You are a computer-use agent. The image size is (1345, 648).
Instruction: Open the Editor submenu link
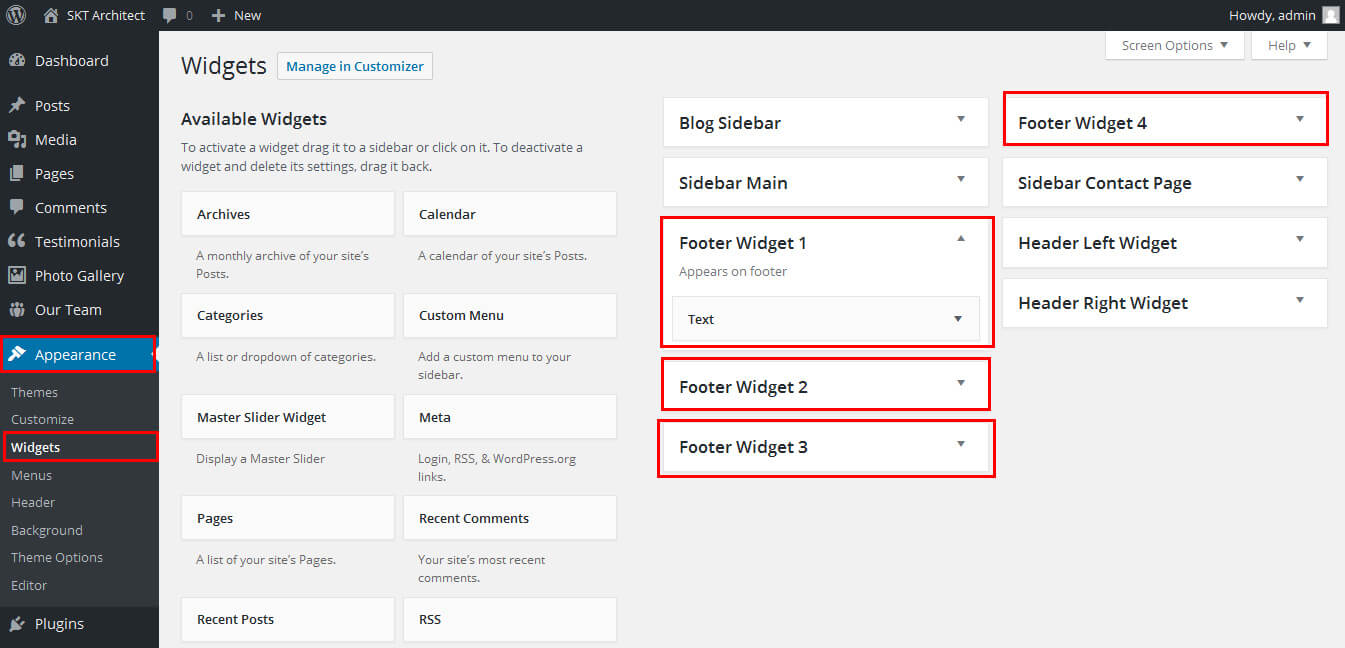click(29, 585)
